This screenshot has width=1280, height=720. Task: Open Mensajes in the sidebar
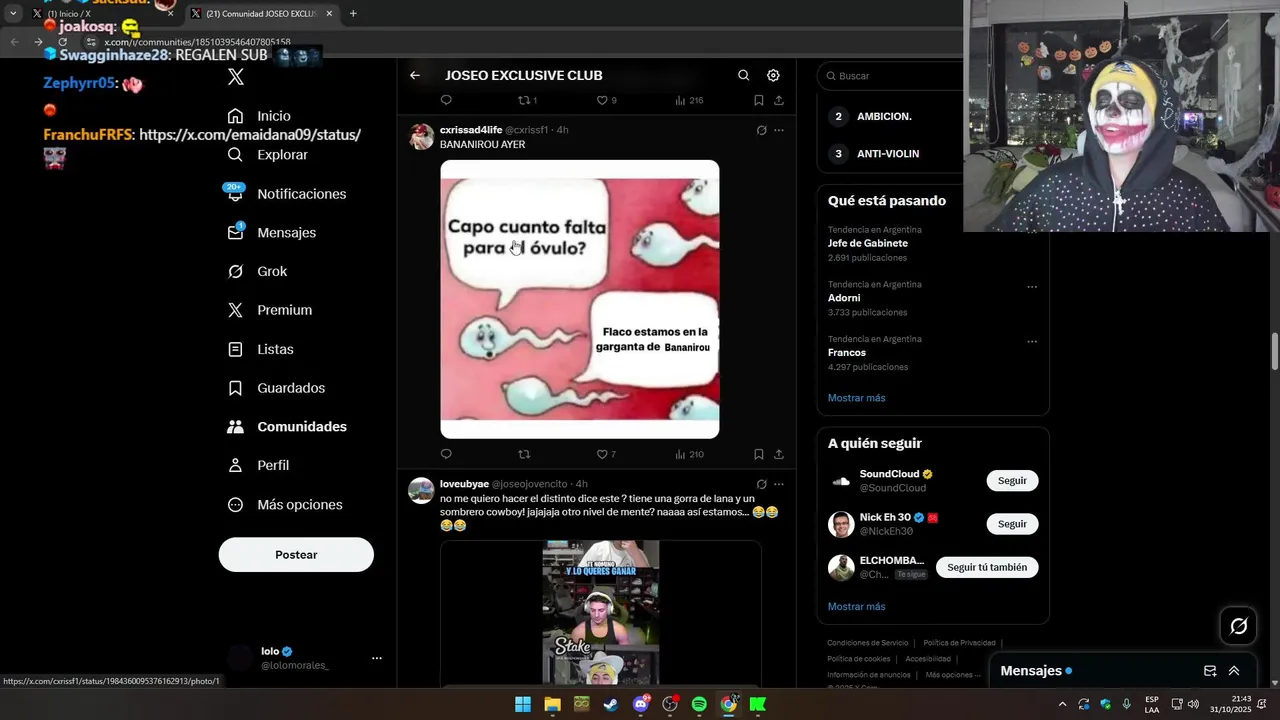(x=271, y=232)
